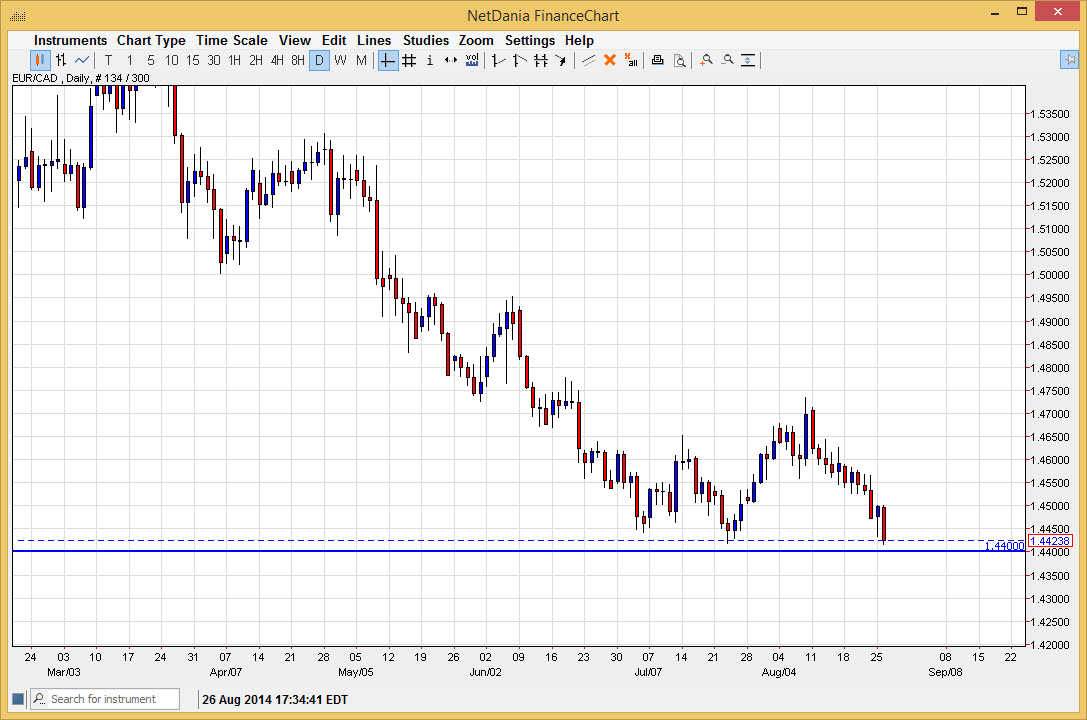This screenshot has height=720, width=1087.
Task: Click the printer icon
Action: (x=657, y=60)
